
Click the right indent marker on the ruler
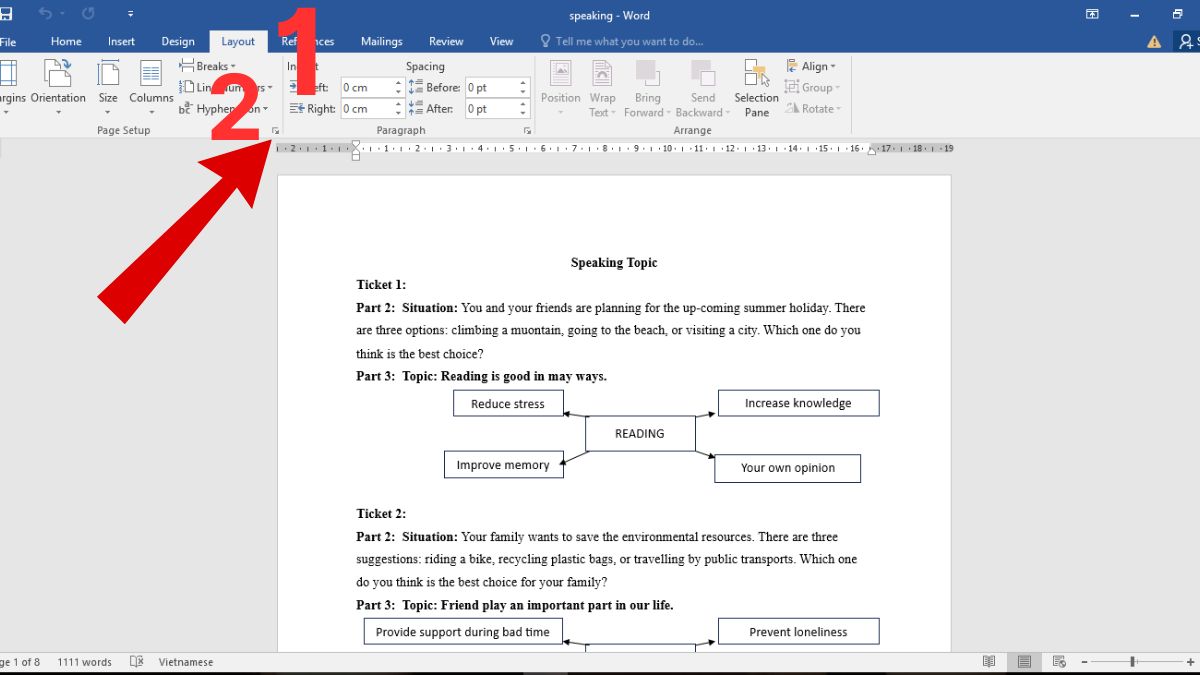click(x=872, y=151)
